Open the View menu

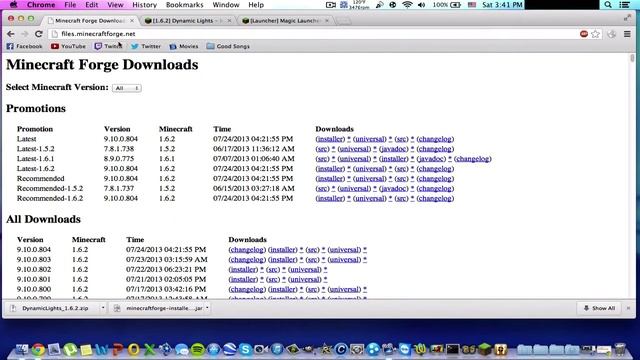click(116, 4)
